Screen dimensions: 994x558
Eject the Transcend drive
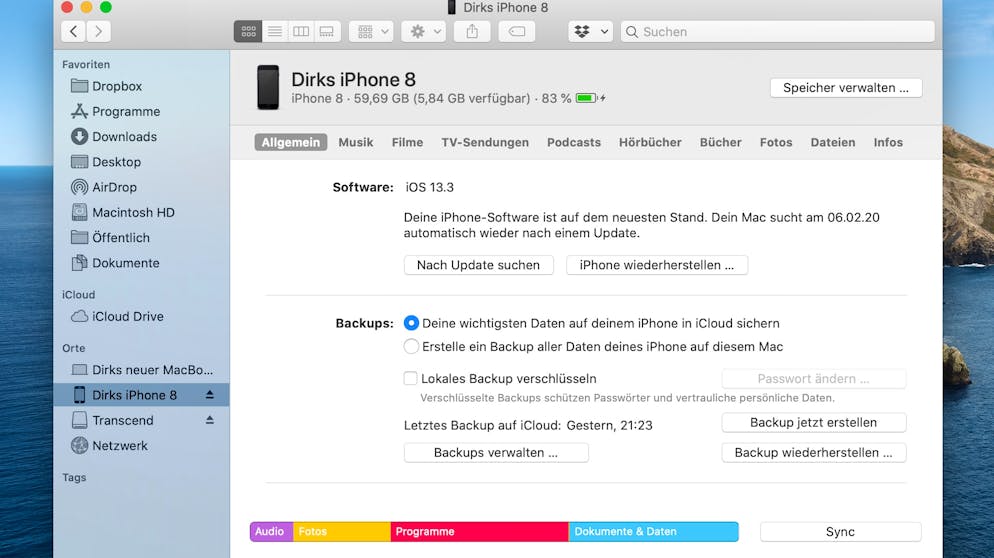click(210, 420)
